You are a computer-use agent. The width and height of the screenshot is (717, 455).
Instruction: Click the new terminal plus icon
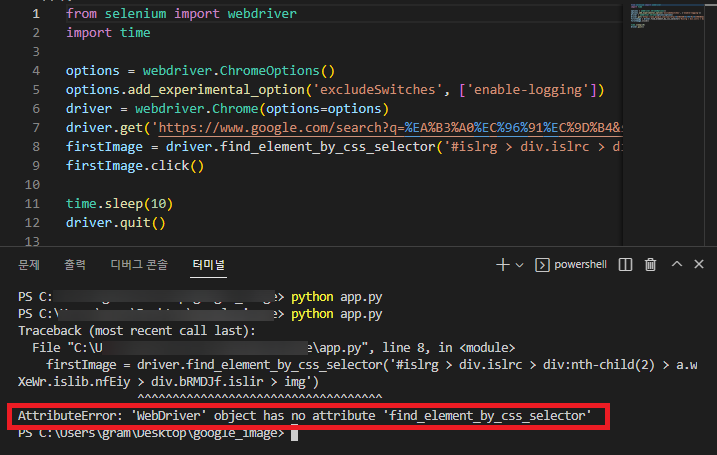[x=503, y=265]
